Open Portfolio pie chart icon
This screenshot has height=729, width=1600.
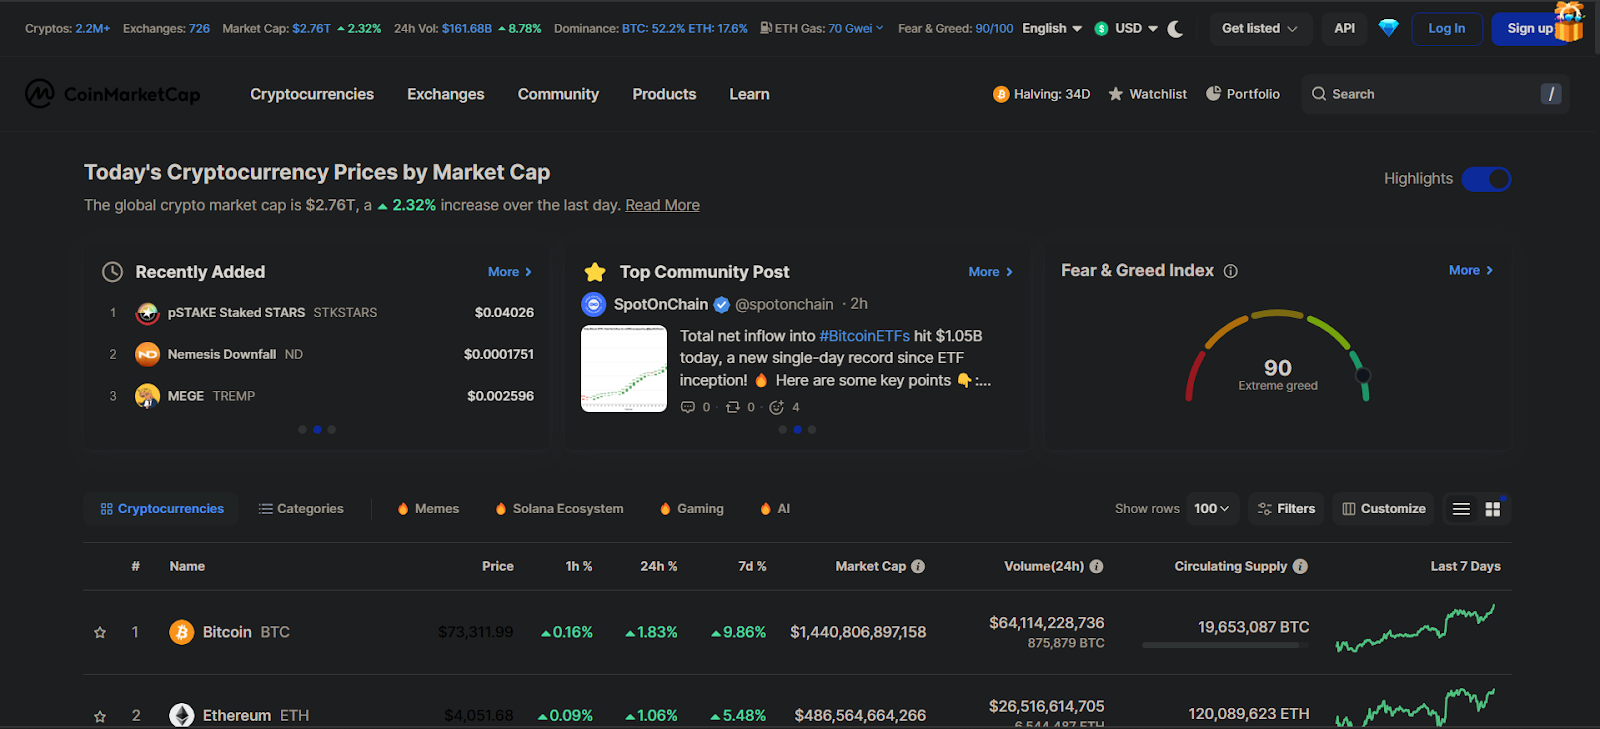[x=1214, y=94]
